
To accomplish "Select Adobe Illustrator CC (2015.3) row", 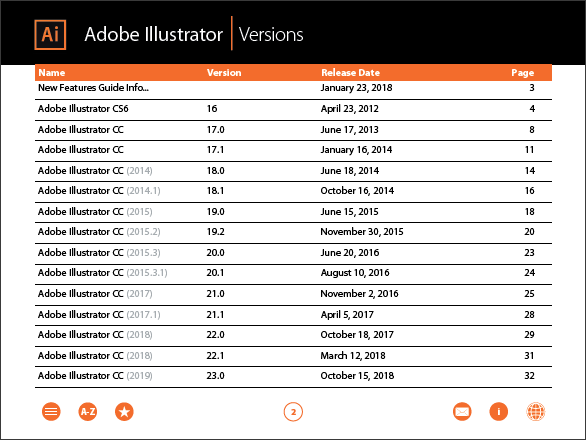I will (293, 253).
